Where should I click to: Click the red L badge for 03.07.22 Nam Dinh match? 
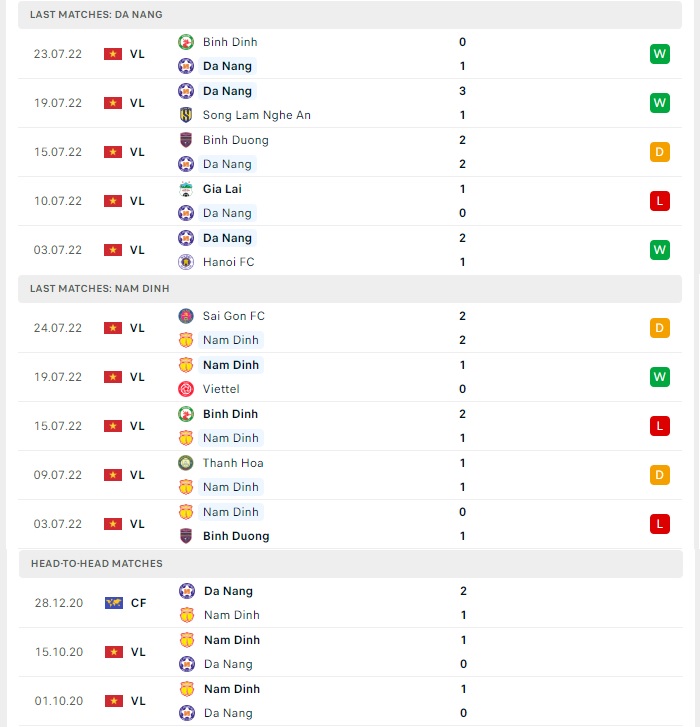click(x=660, y=524)
